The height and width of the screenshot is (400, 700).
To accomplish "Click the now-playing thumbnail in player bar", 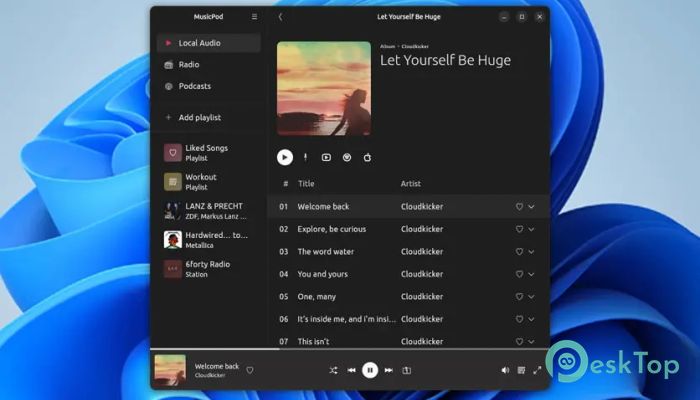I will pos(170,370).
